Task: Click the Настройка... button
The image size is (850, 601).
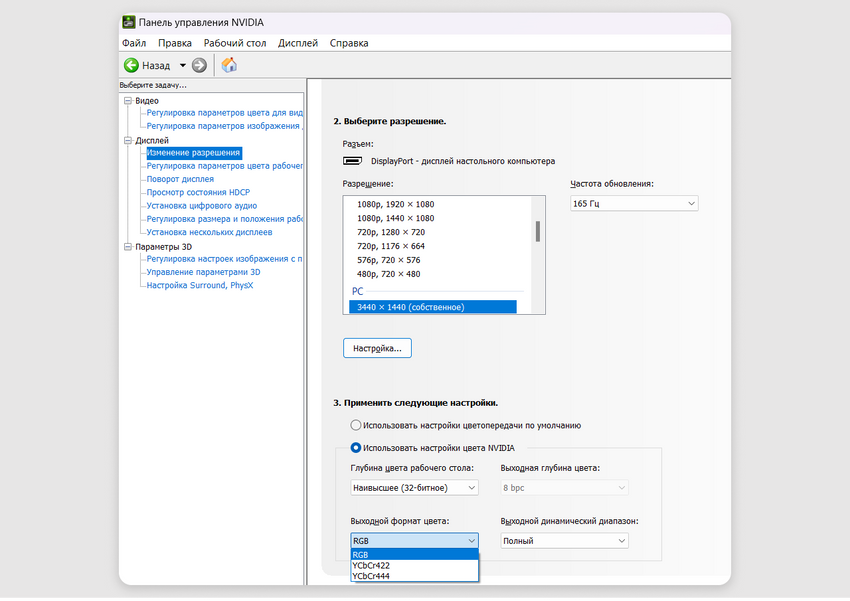Action: click(x=377, y=348)
